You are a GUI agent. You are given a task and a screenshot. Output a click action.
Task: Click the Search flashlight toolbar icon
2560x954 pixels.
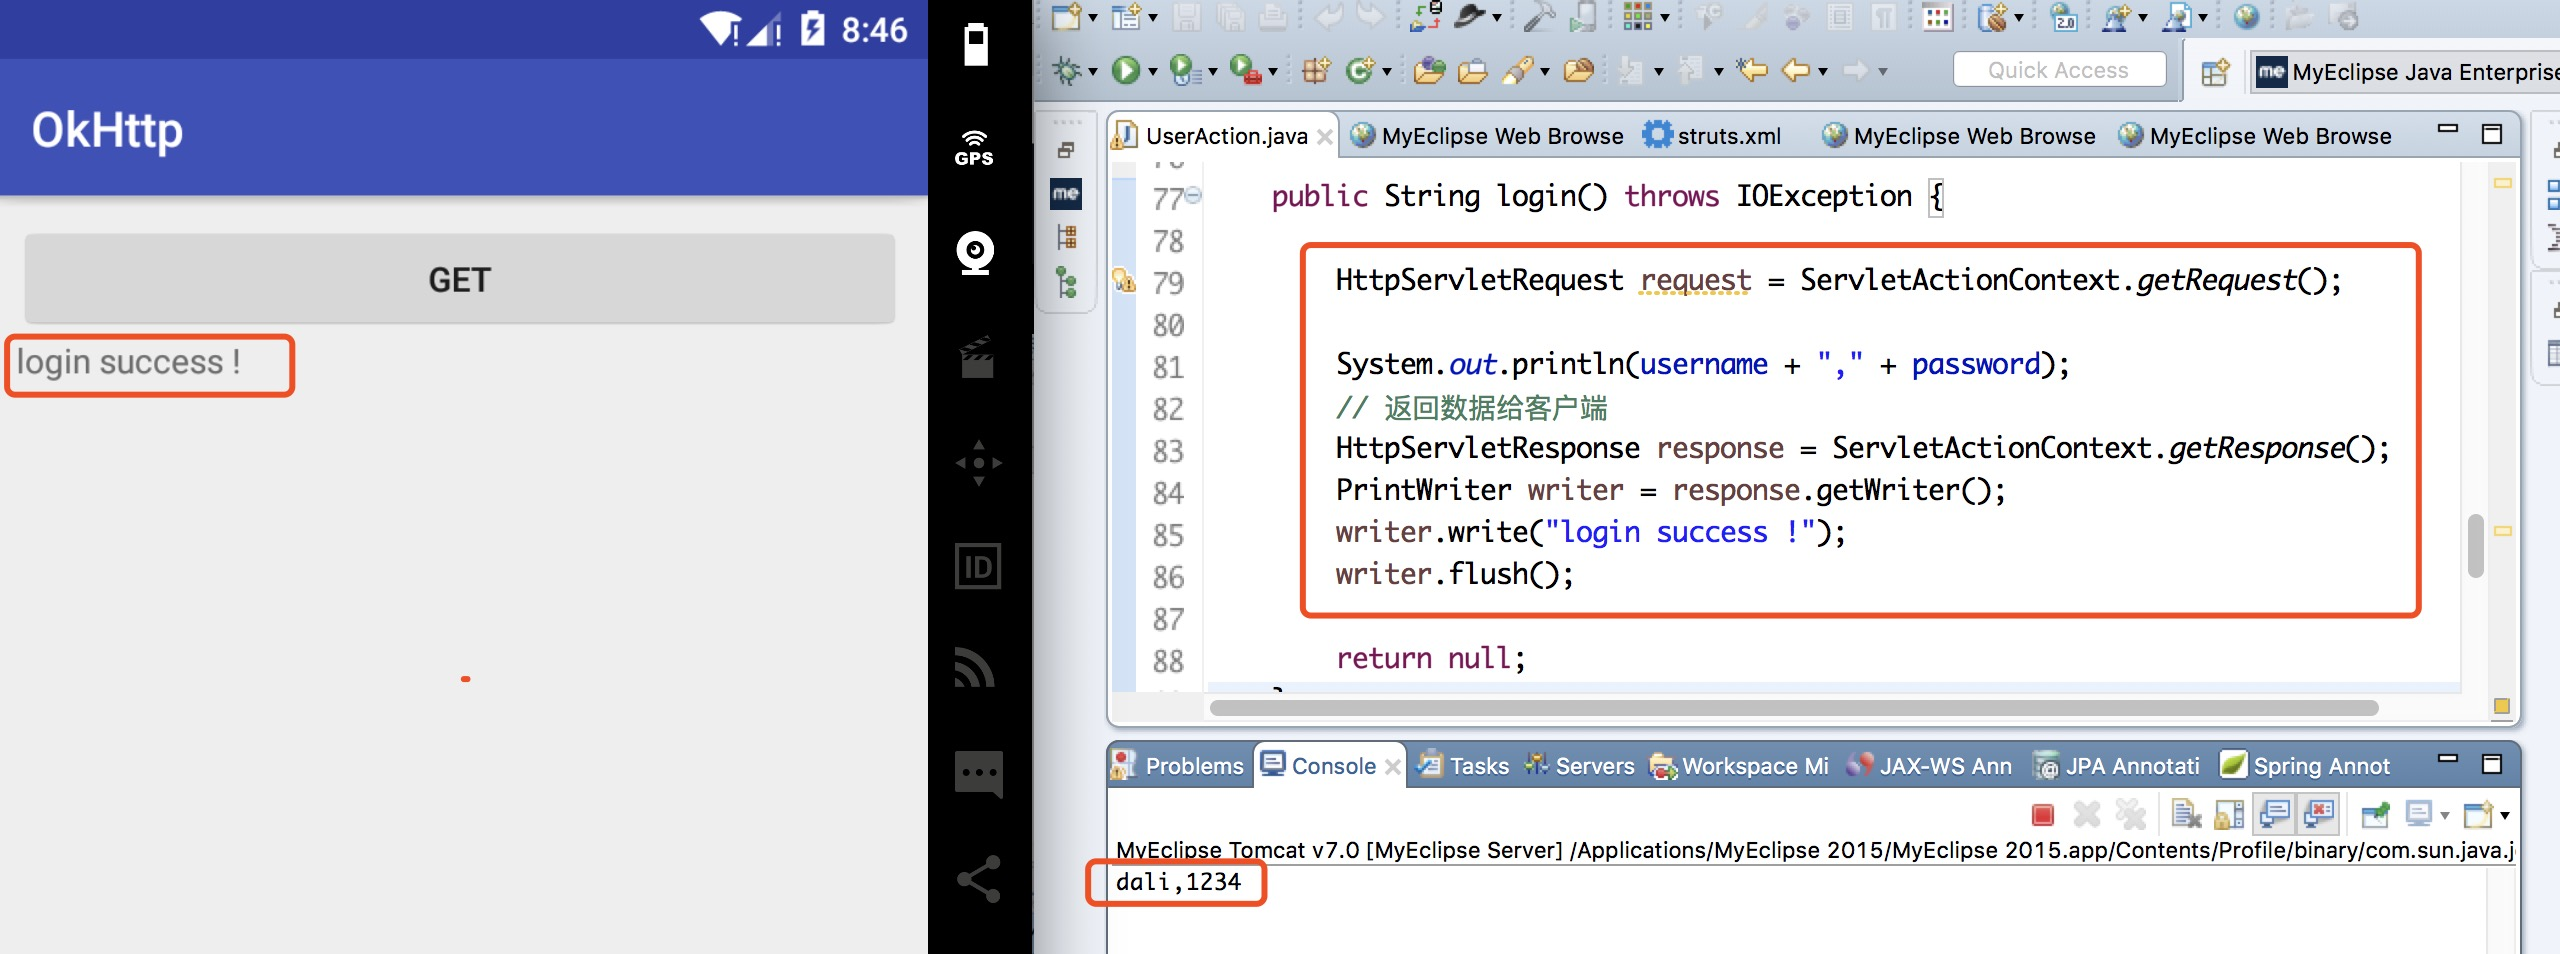1518,70
